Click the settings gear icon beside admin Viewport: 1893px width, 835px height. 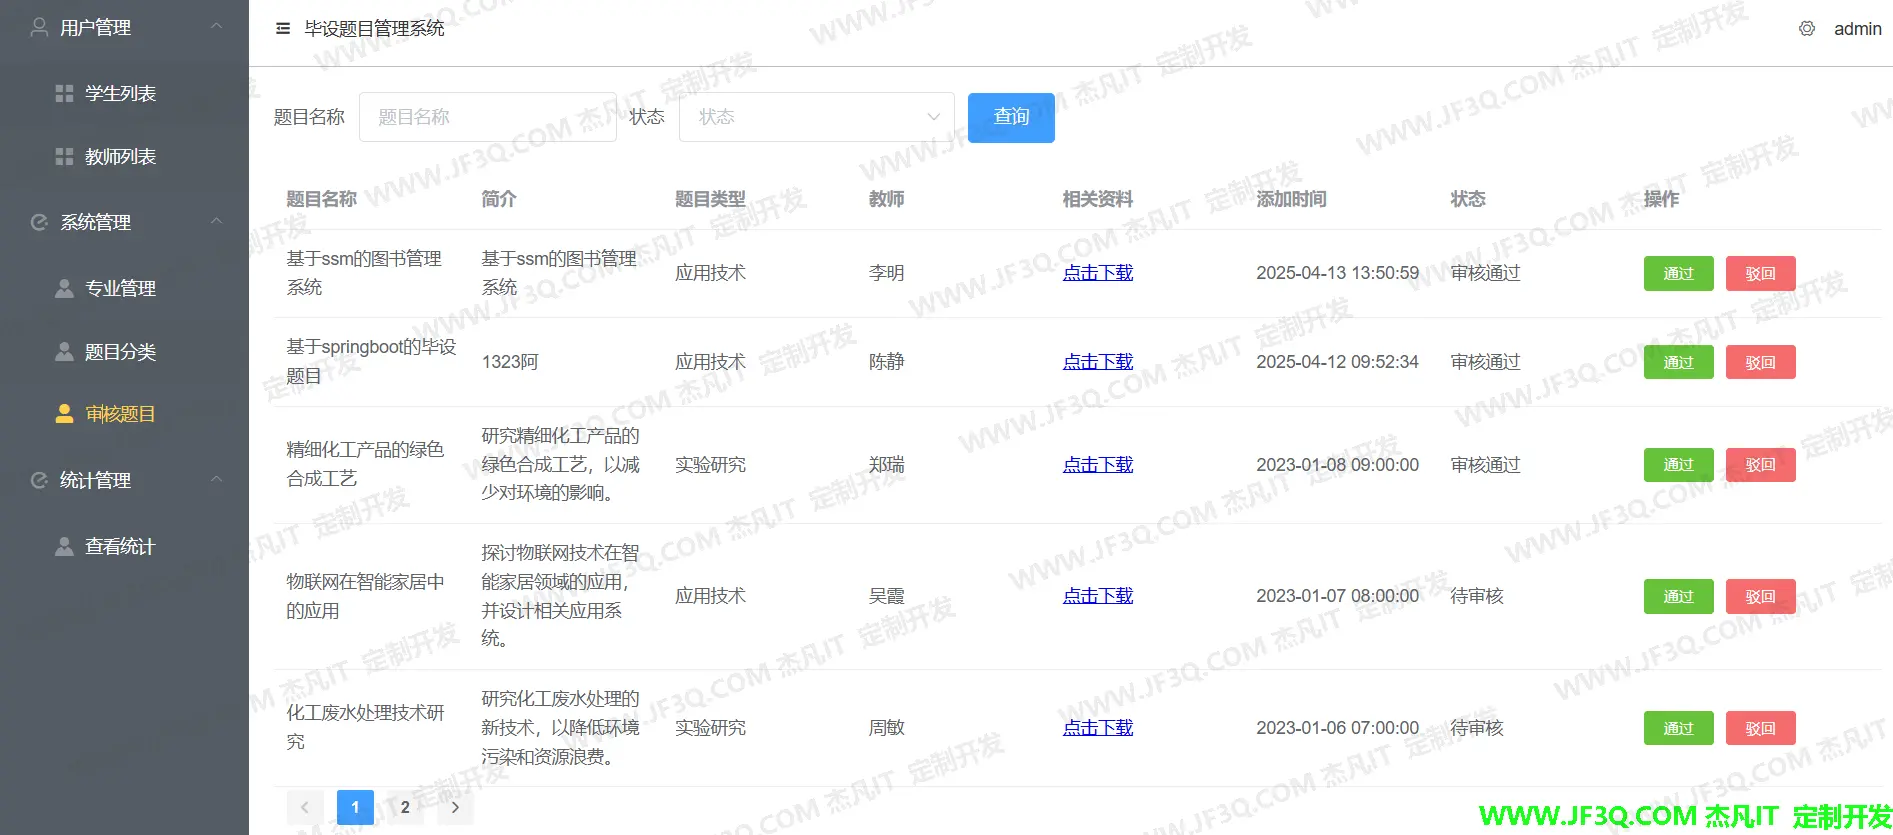[x=1806, y=29]
